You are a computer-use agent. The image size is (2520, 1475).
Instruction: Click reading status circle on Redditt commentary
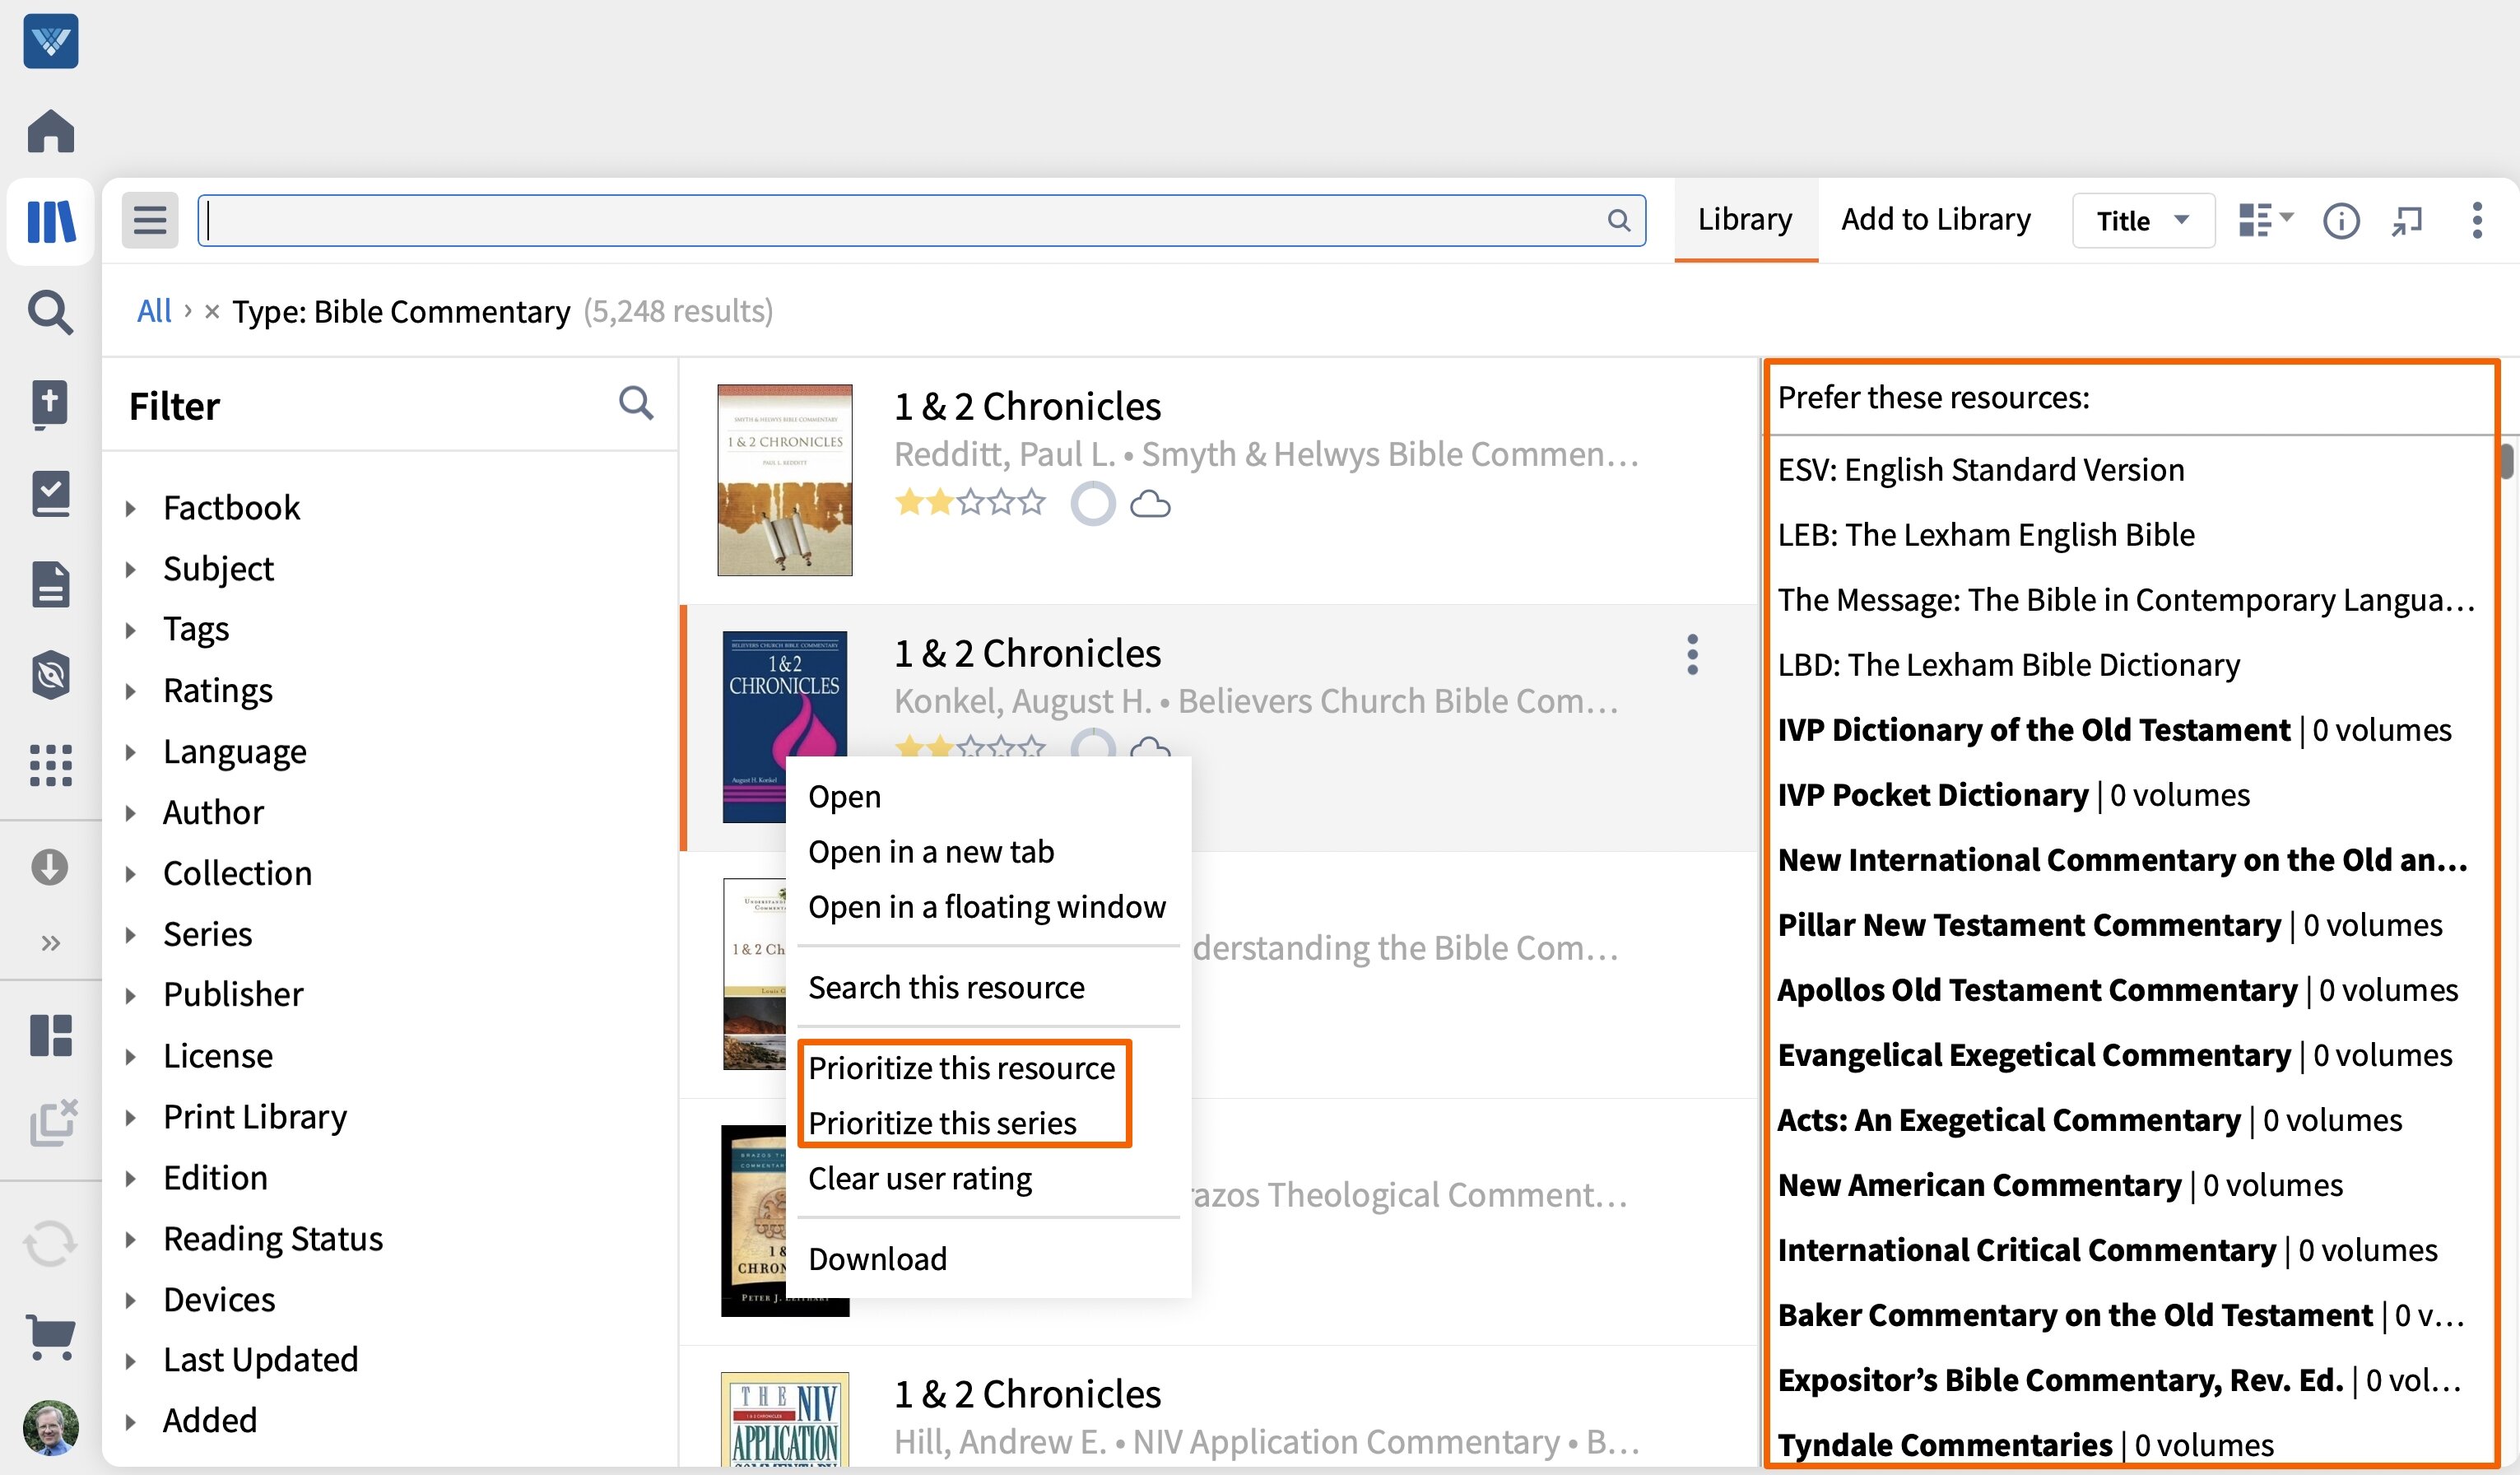(x=1093, y=503)
